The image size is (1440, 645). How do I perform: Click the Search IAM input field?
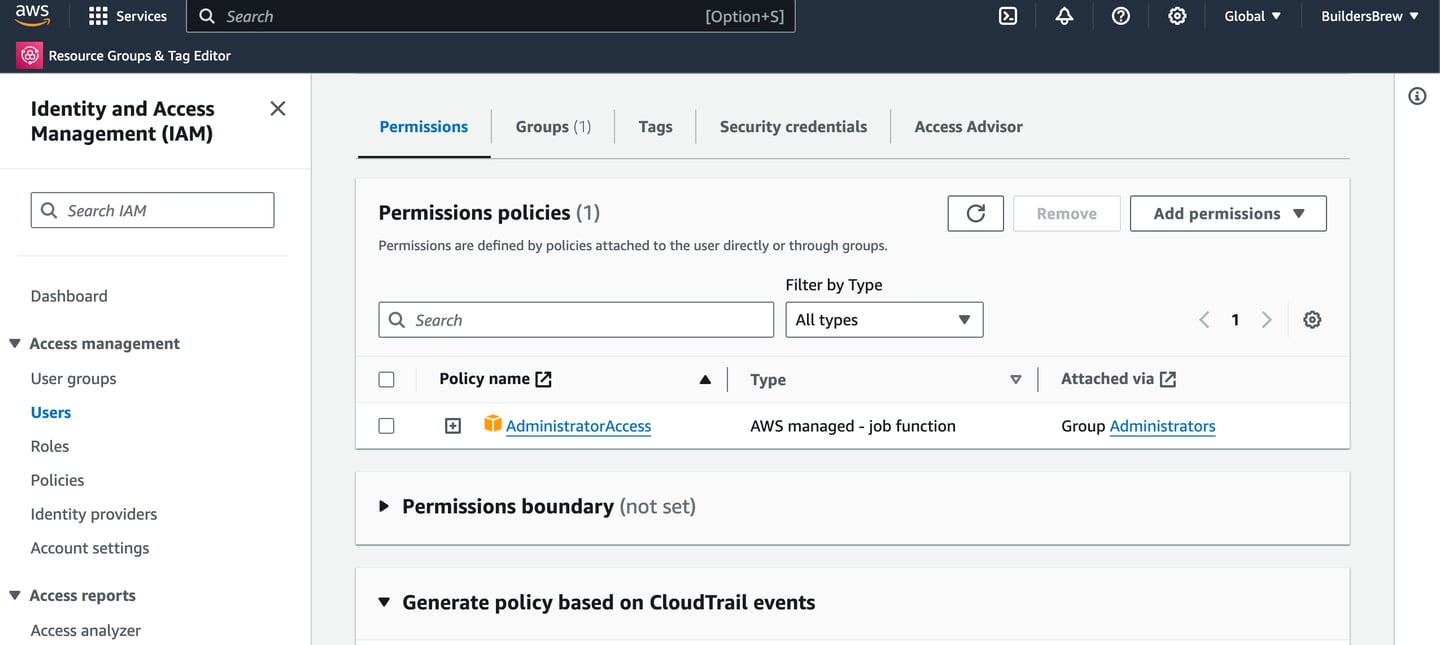[x=153, y=210]
